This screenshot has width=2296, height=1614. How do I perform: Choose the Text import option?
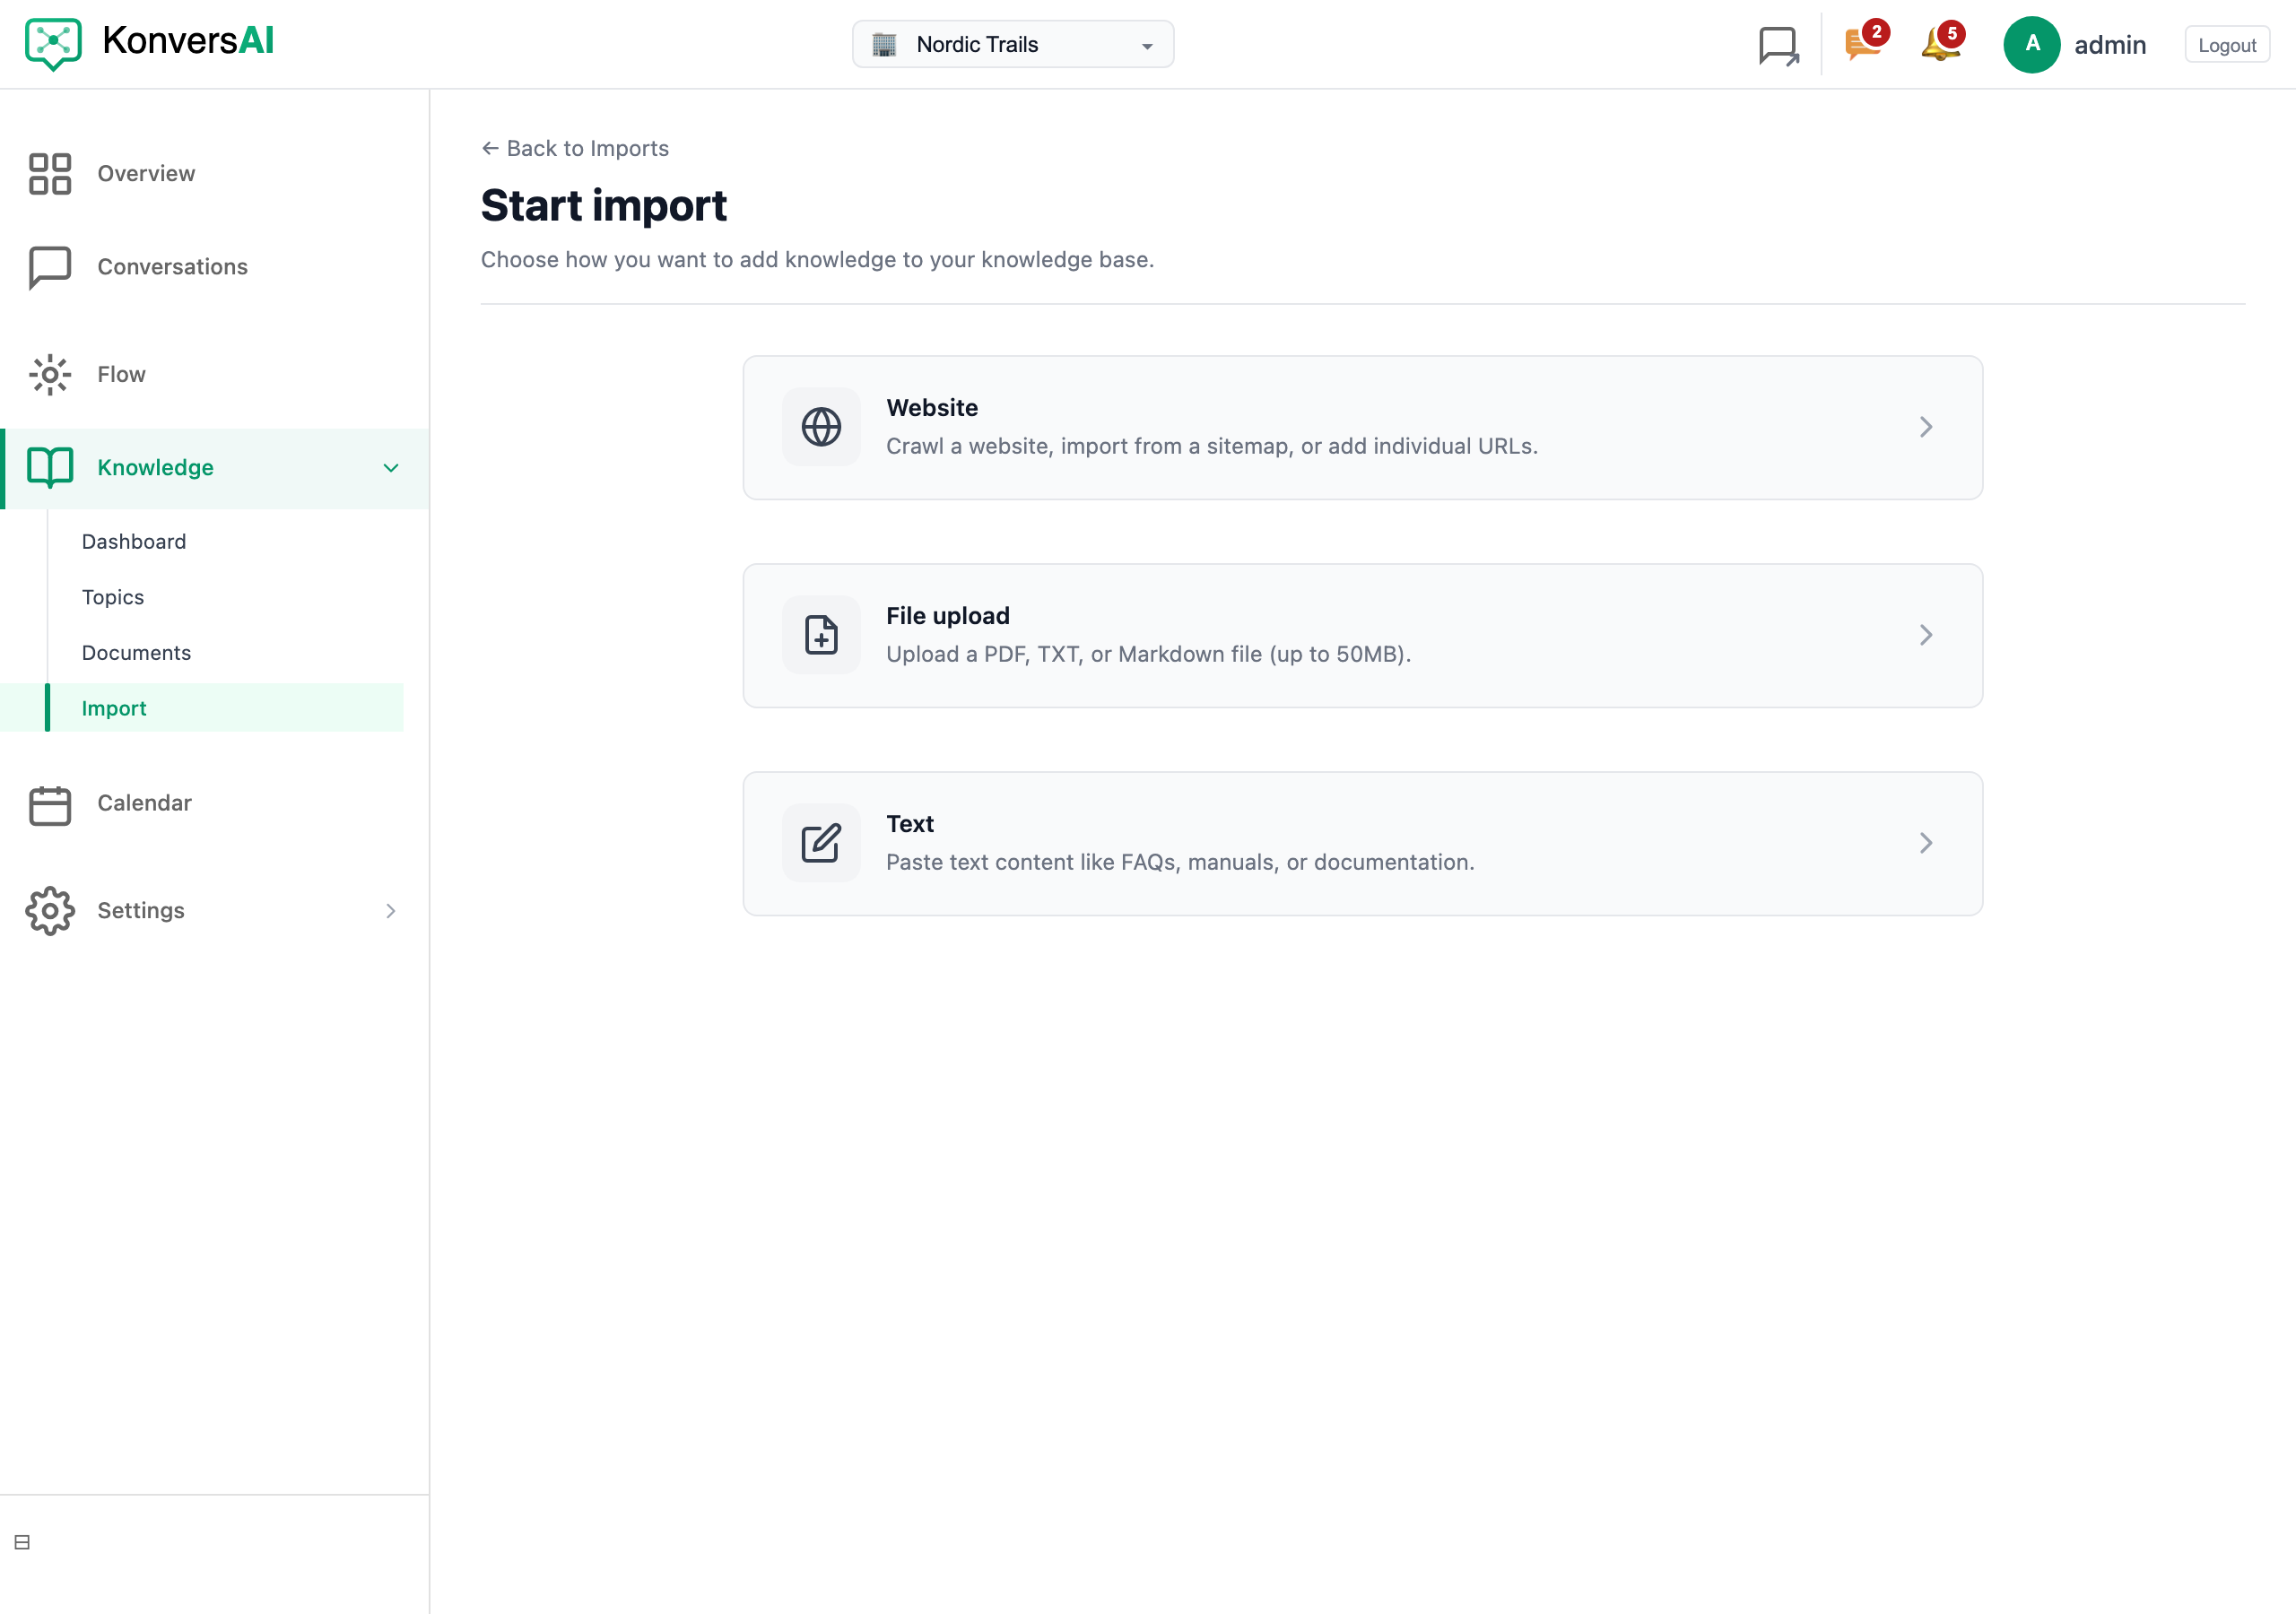[1362, 843]
